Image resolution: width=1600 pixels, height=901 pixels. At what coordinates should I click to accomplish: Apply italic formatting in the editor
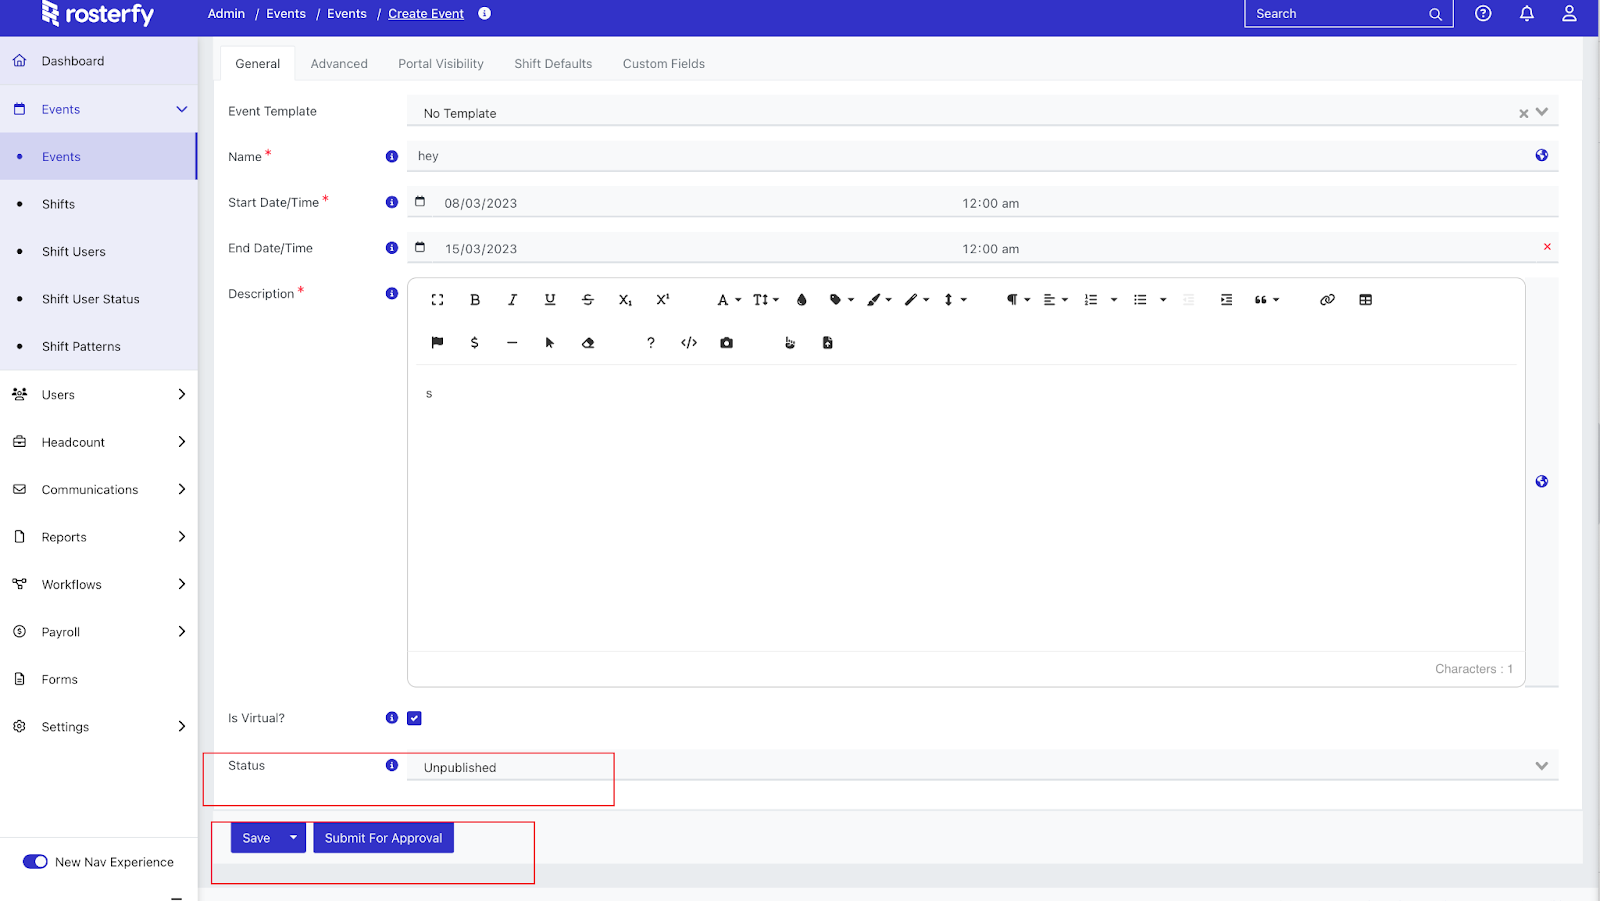click(512, 300)
